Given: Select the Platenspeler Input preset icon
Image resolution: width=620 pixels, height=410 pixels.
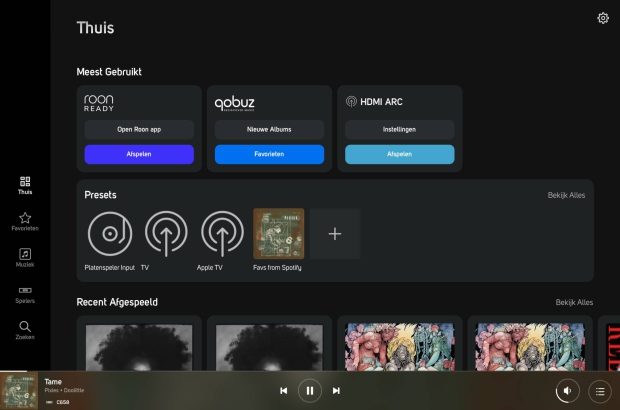Looking at the screenshot, I should click(x=110, y=233).
